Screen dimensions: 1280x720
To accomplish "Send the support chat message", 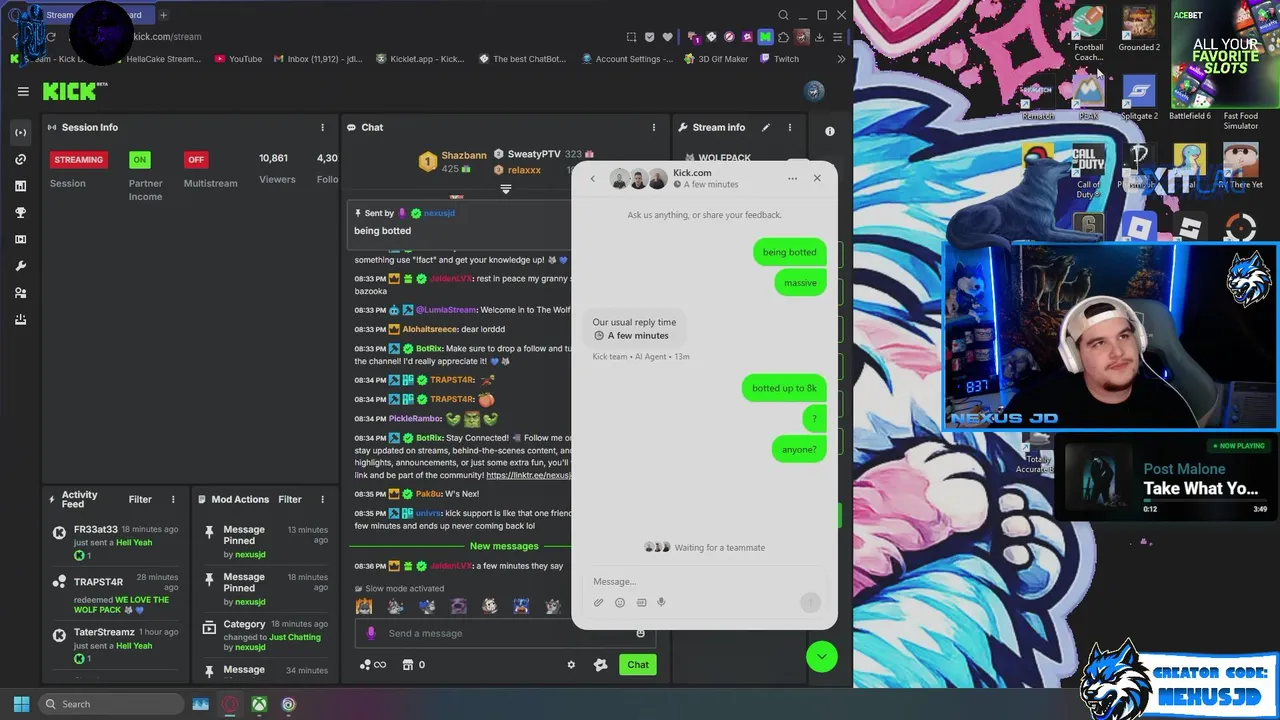I will (x=810, y=601).
